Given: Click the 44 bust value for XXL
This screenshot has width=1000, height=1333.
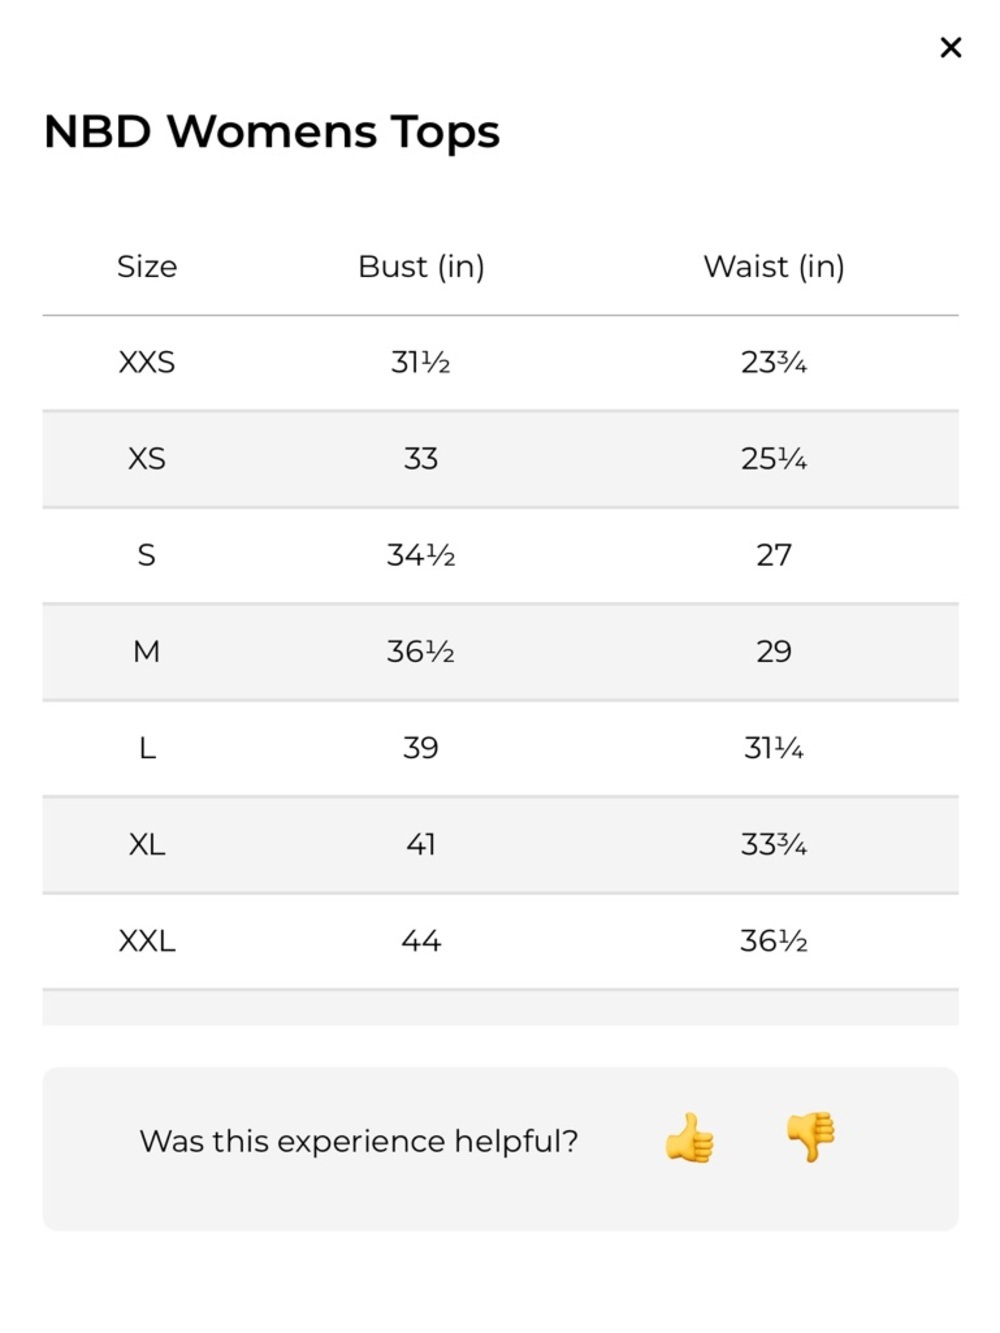Looking at the screenshot, I should point(421,941).
